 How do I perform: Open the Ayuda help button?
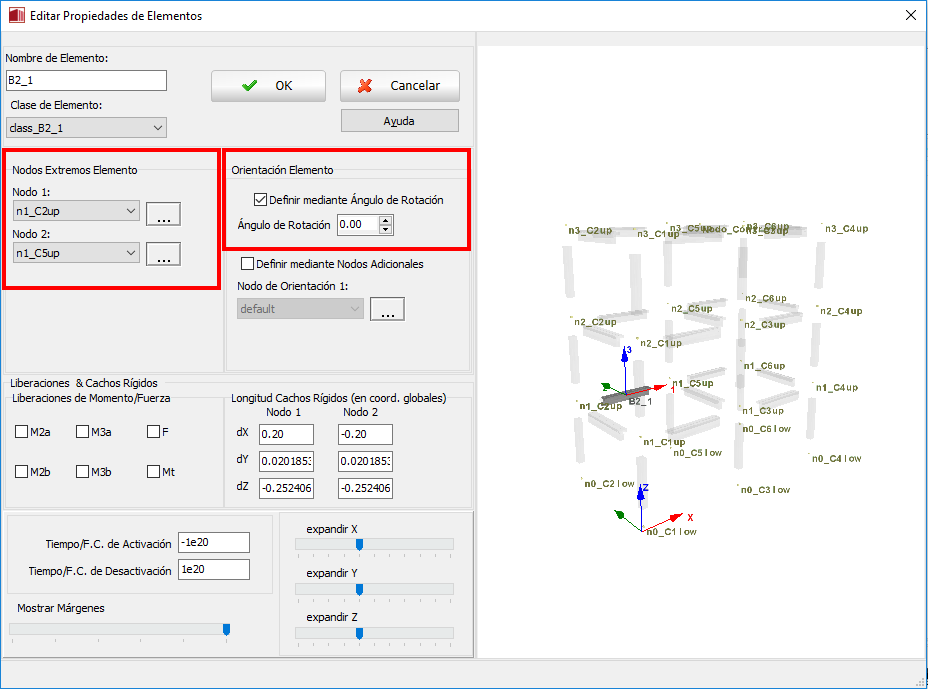coord(399,121)
